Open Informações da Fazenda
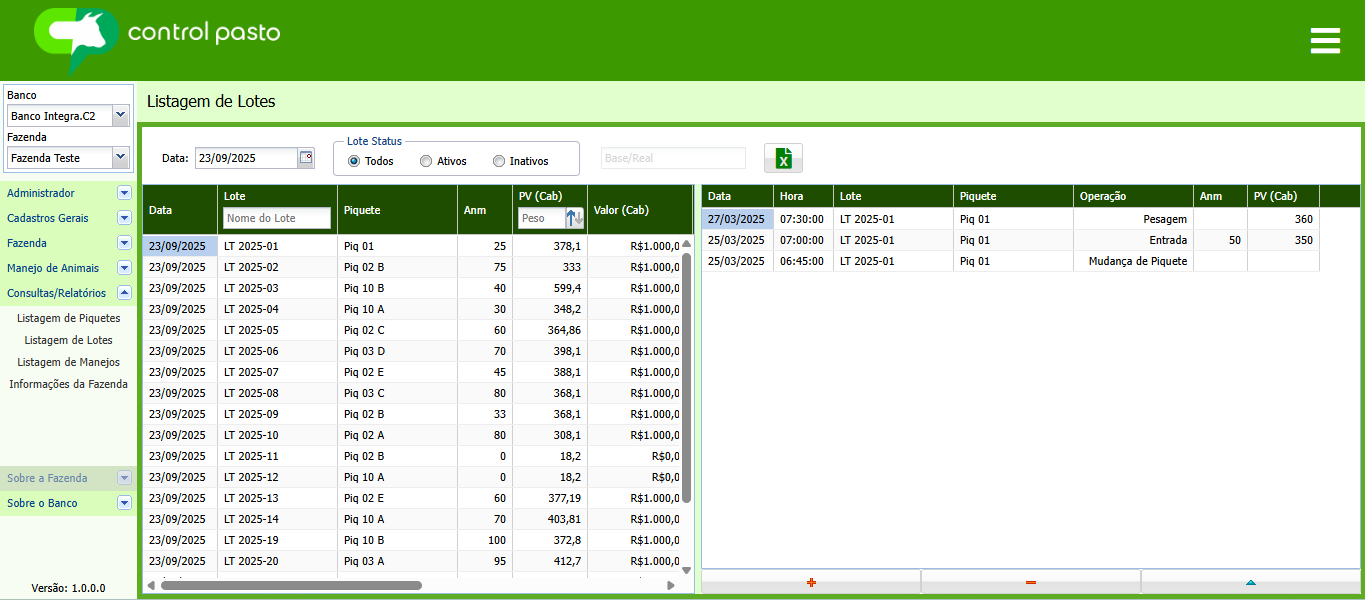 tap(68, 384)
